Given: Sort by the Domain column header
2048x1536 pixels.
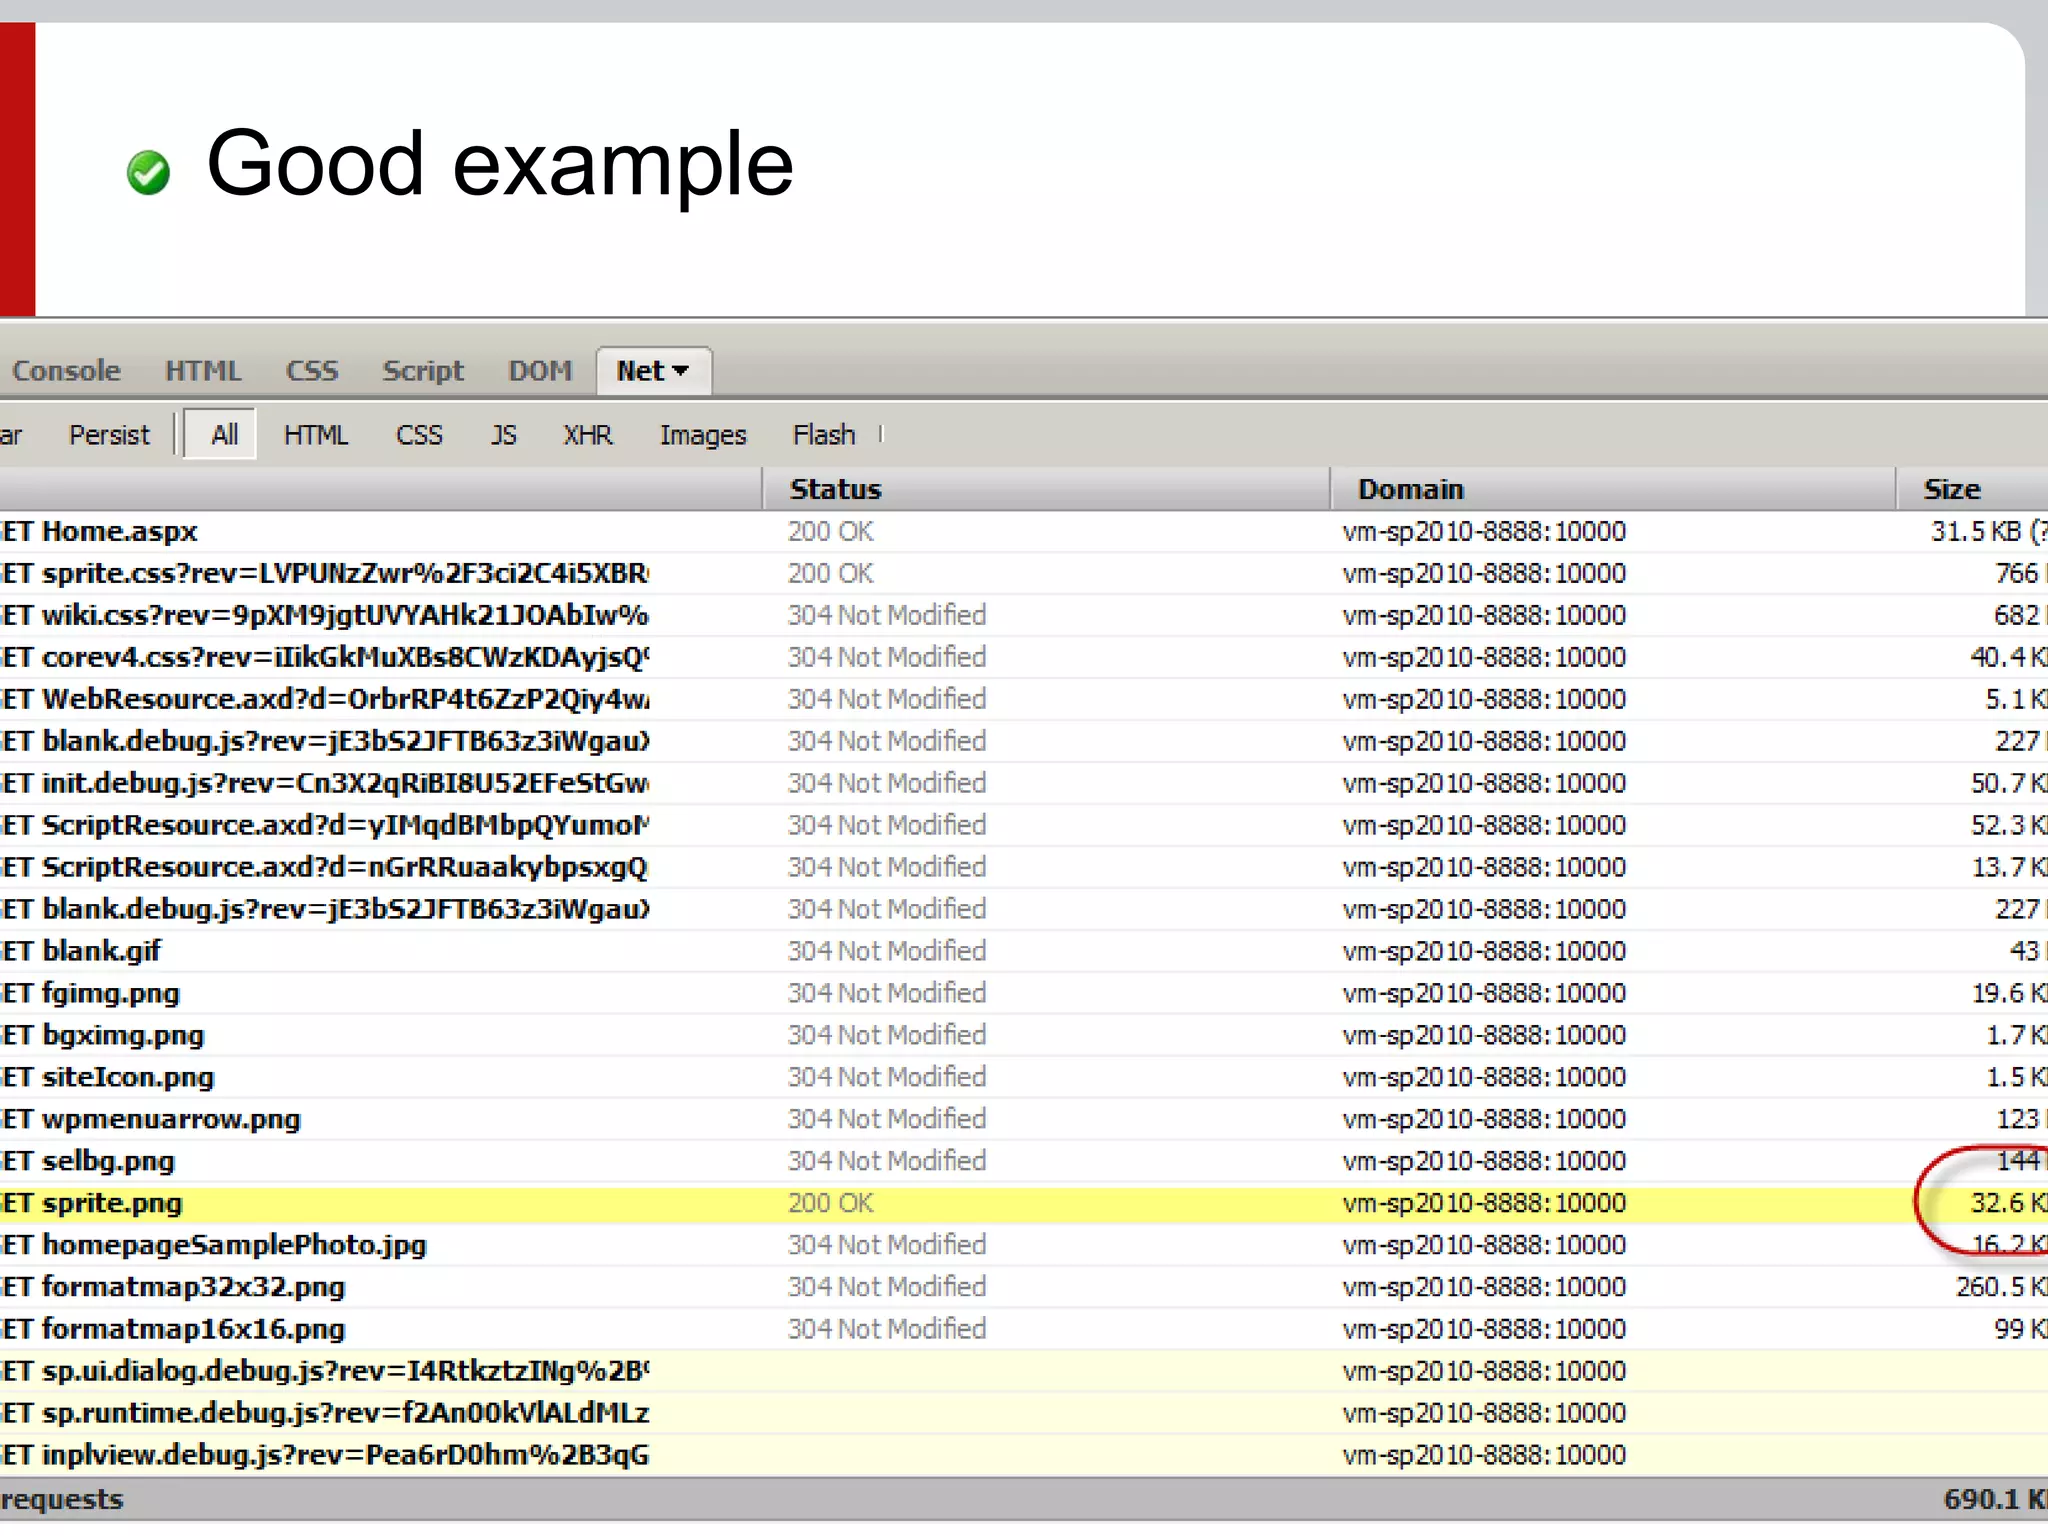Looking at the screenshot, I should coord(1410,489).
